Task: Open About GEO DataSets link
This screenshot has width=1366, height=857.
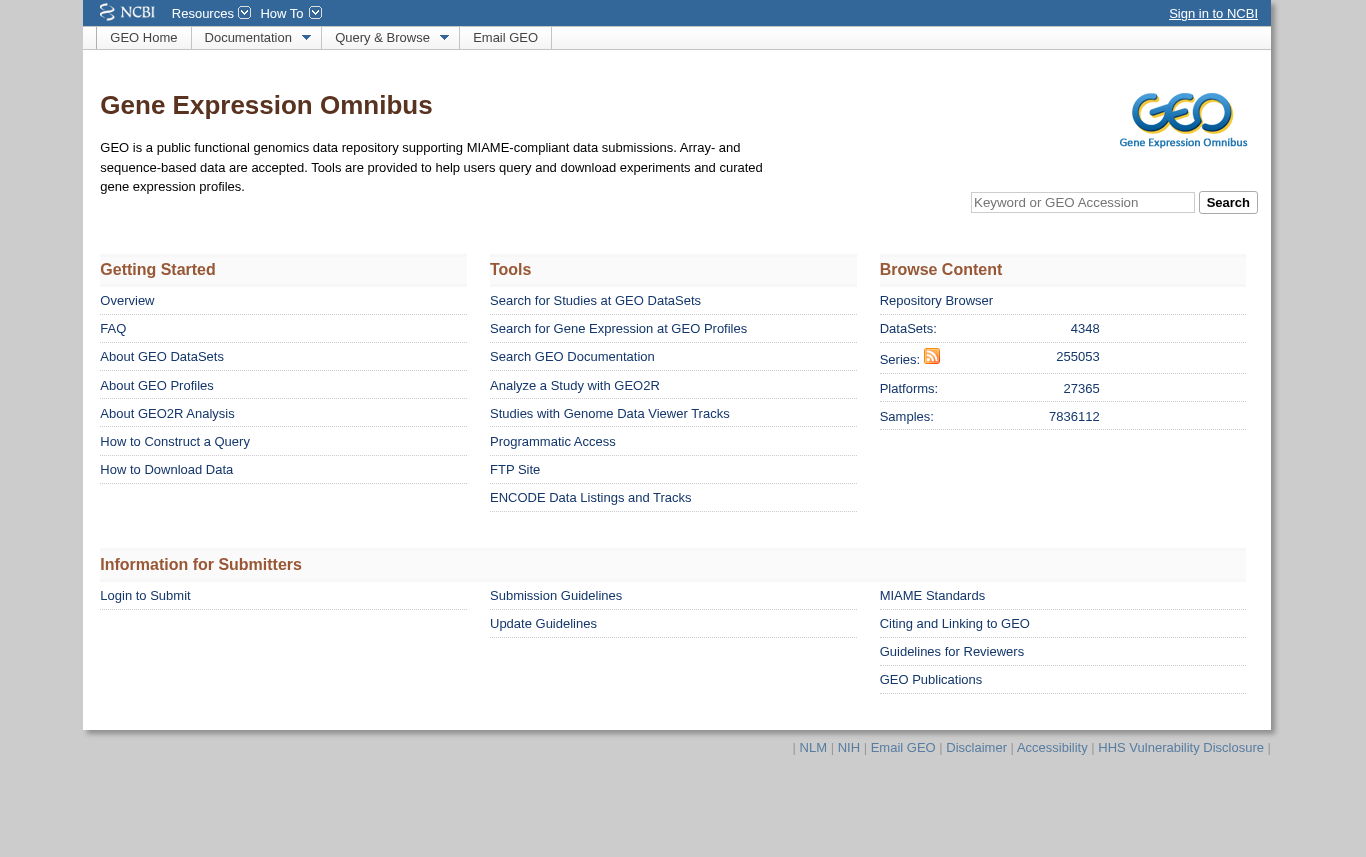Action: 162,357
